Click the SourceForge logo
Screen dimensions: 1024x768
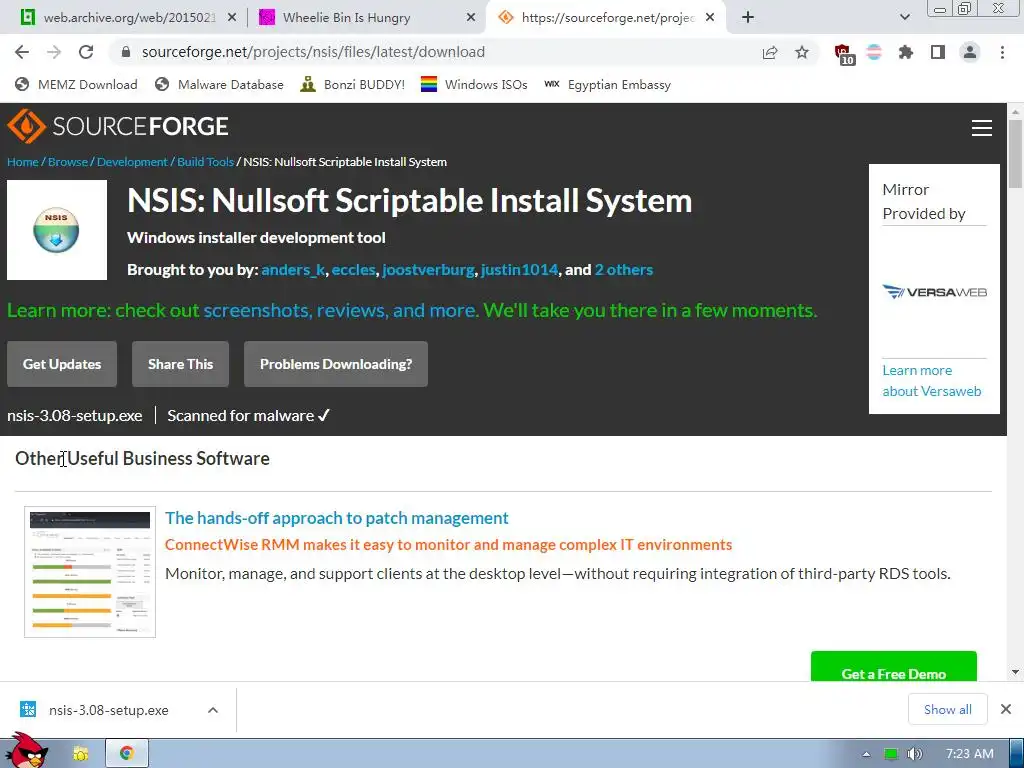[x=118, y=126]
